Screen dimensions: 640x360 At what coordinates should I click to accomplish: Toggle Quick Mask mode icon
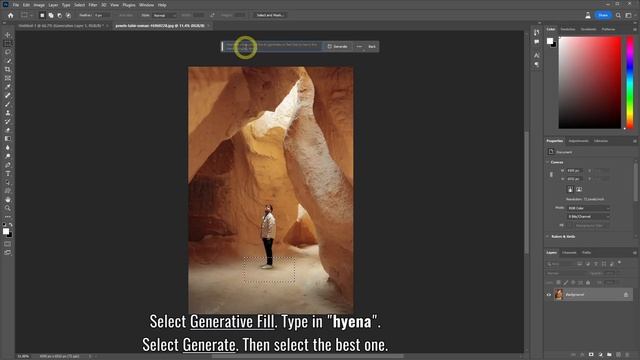click(x=8, y=244)
